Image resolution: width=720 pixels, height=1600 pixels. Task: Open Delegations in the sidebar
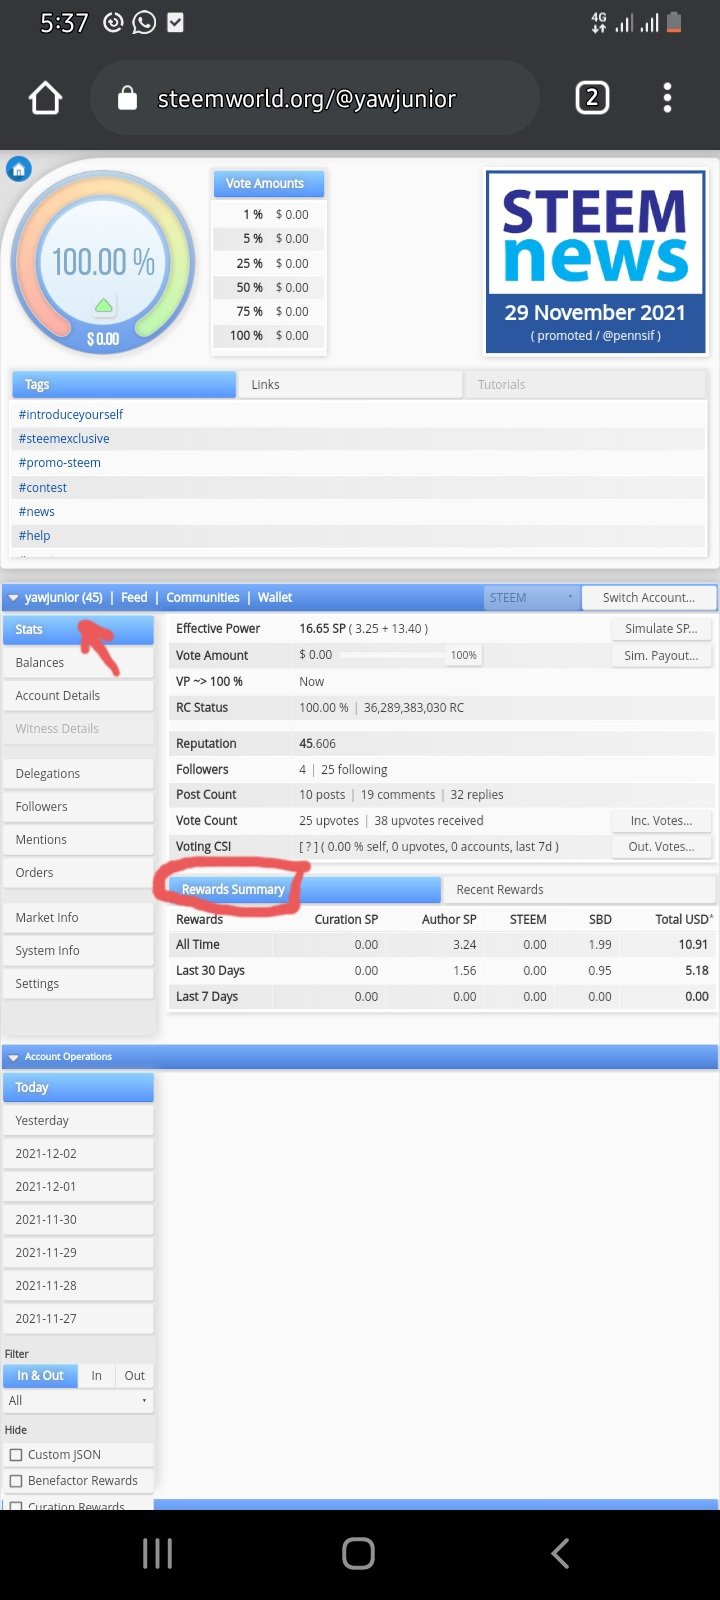[78, 773]
